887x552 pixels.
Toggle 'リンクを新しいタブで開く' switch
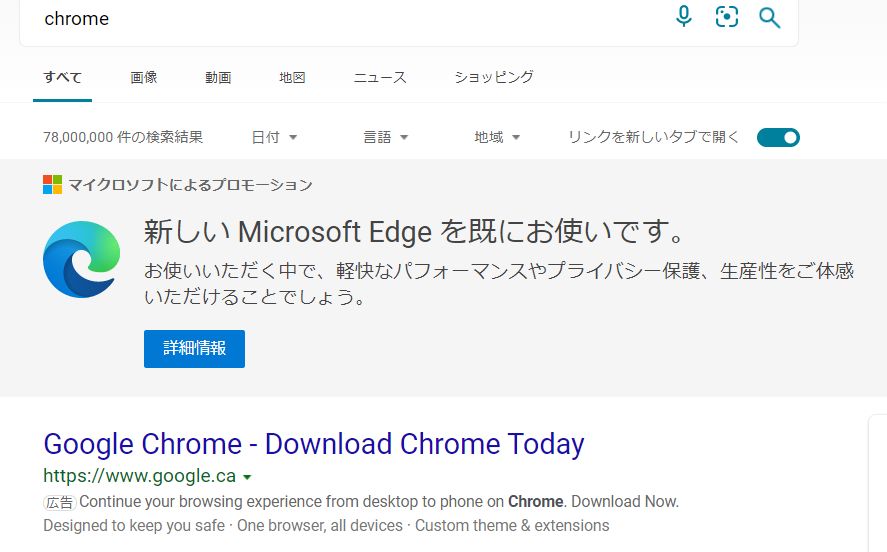(778, 138)
